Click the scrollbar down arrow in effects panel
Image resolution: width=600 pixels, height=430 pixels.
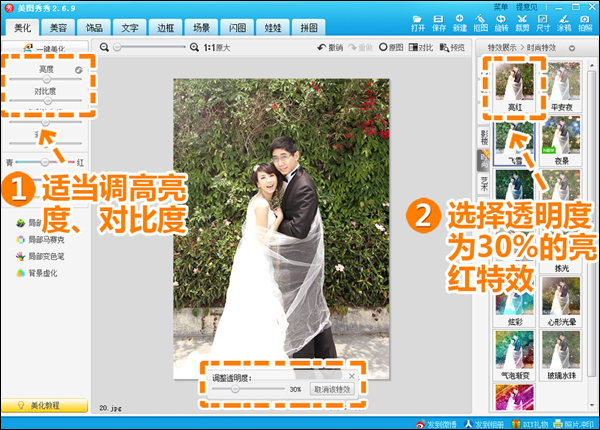click(x=592, y=405)
